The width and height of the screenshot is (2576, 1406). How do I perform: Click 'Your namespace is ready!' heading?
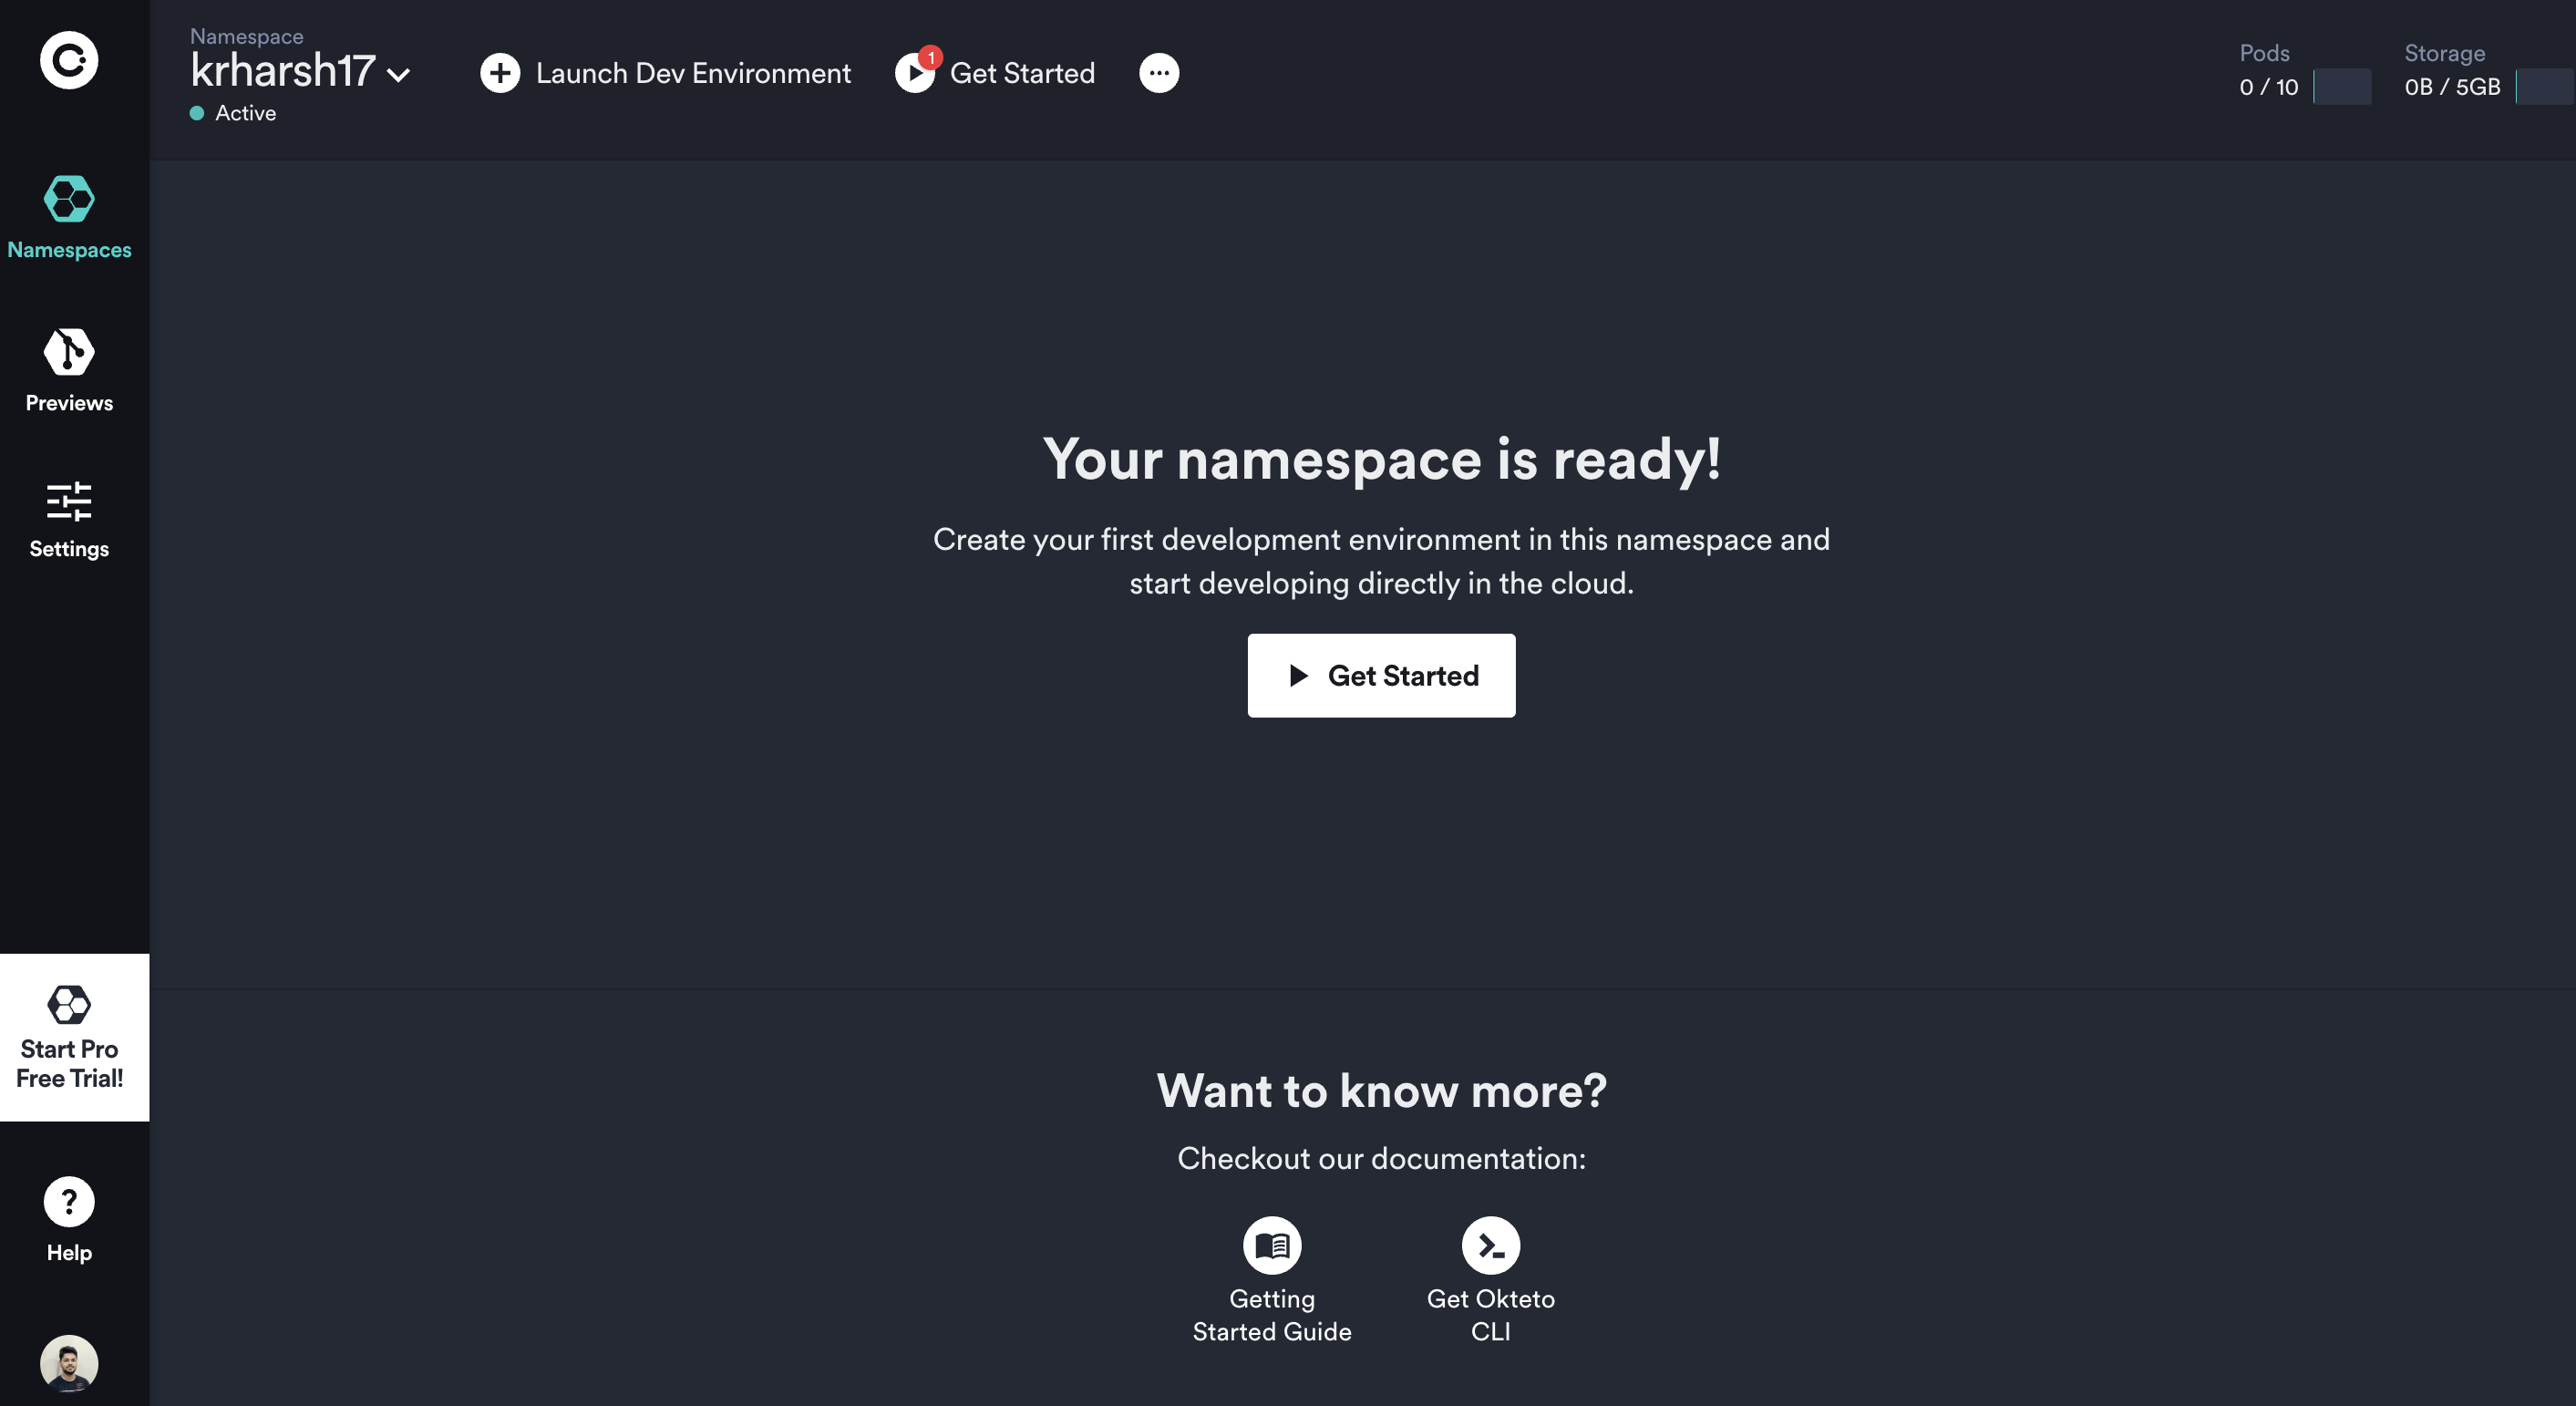click(1381, 460)
